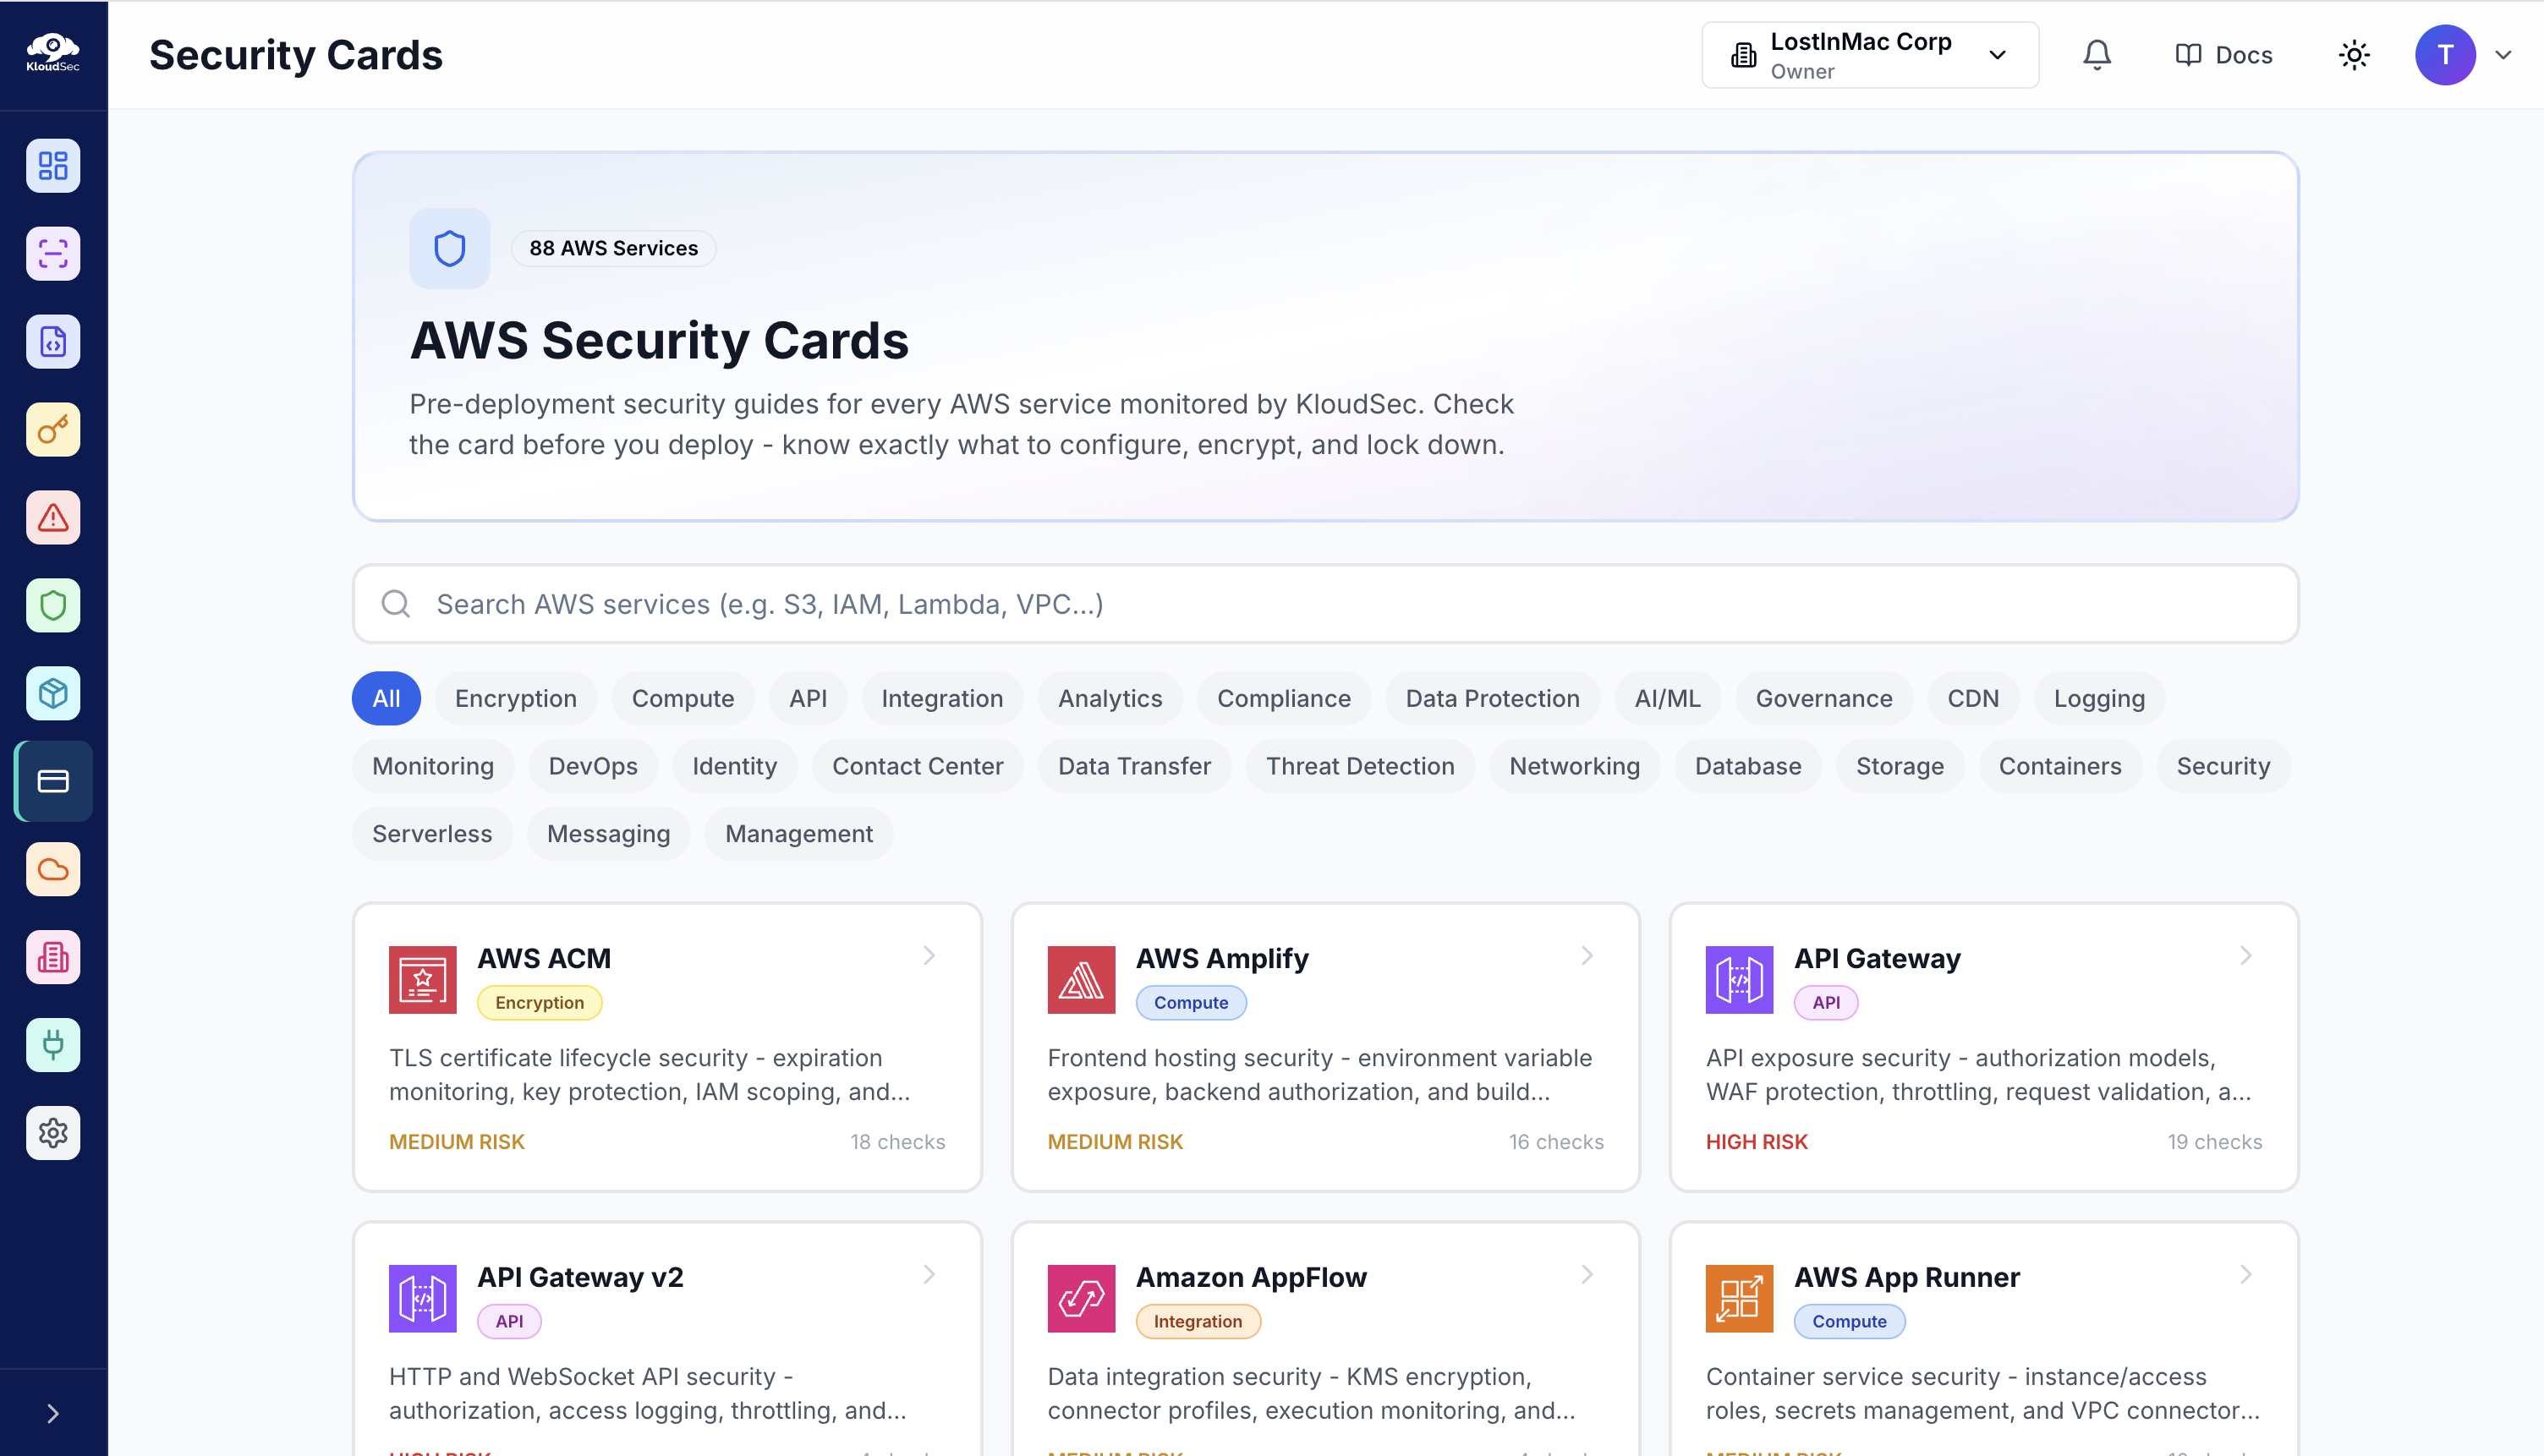Open the pink building icon in sidebar
This screenshot has height=1456, width=2544.
click(53, 957)
